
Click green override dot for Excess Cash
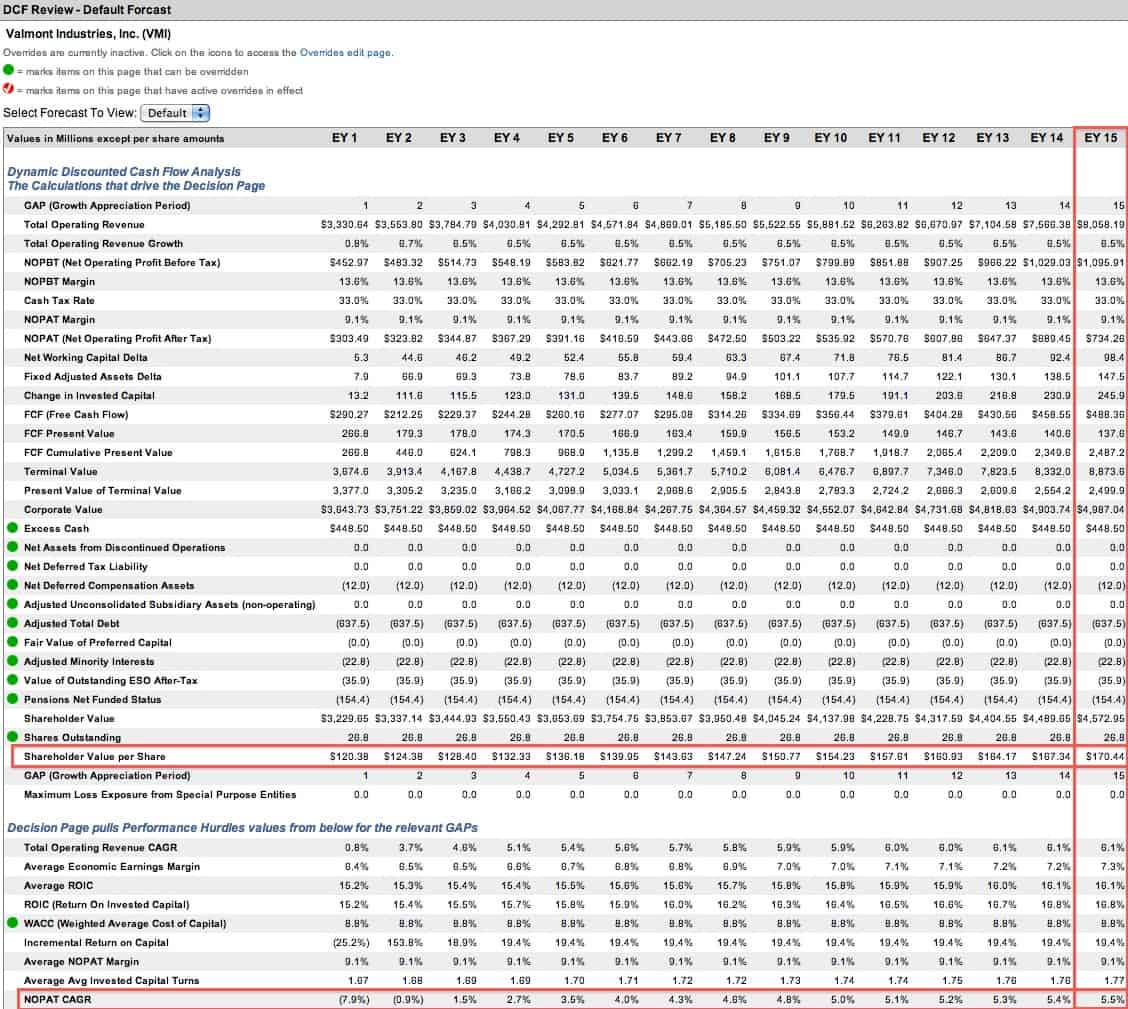[12, 528]
